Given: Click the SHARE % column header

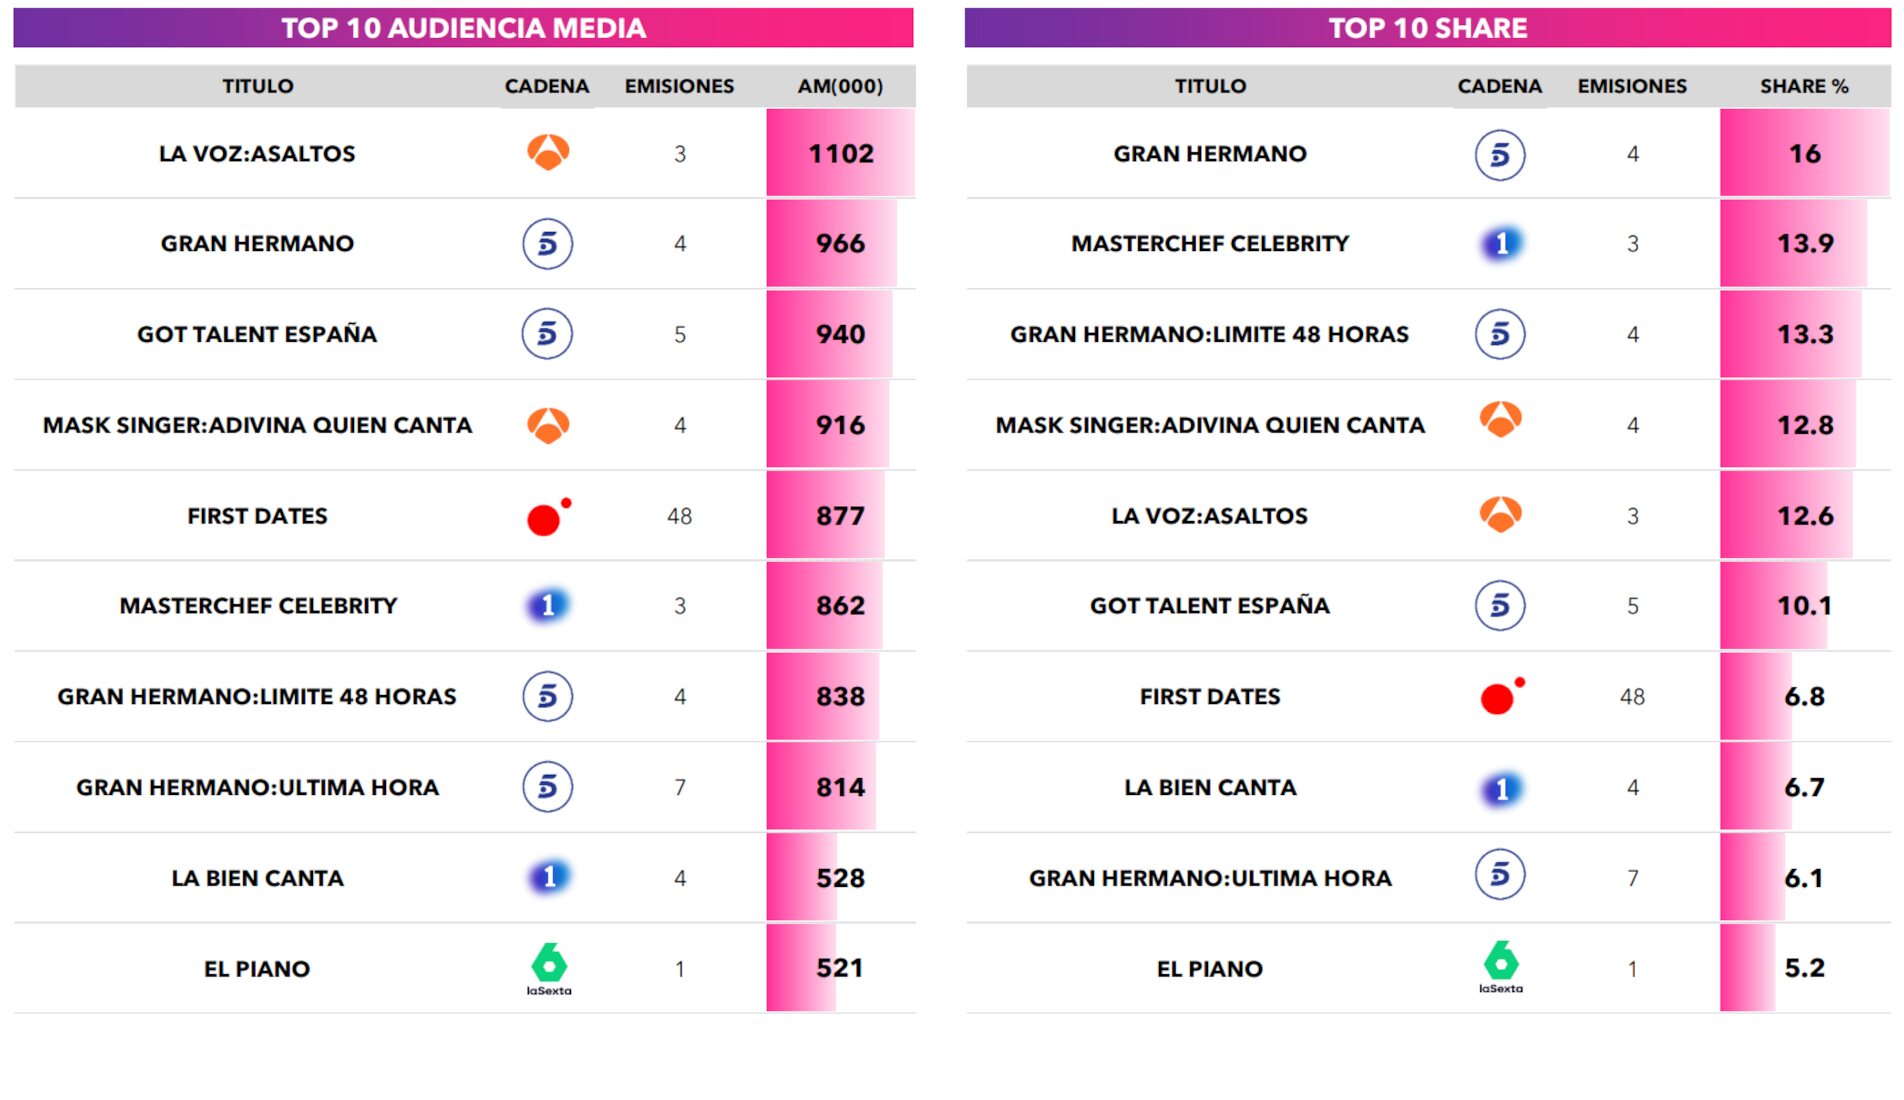Looking at the screenshot, I should coord(1804,87).
